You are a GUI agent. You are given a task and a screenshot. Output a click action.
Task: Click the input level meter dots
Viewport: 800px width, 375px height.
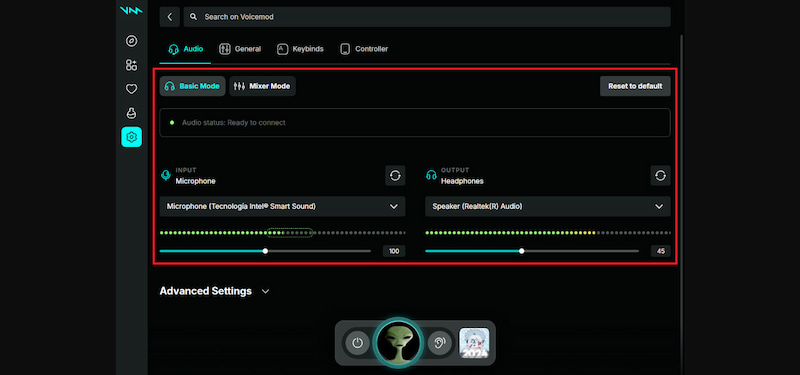[283, 233]
